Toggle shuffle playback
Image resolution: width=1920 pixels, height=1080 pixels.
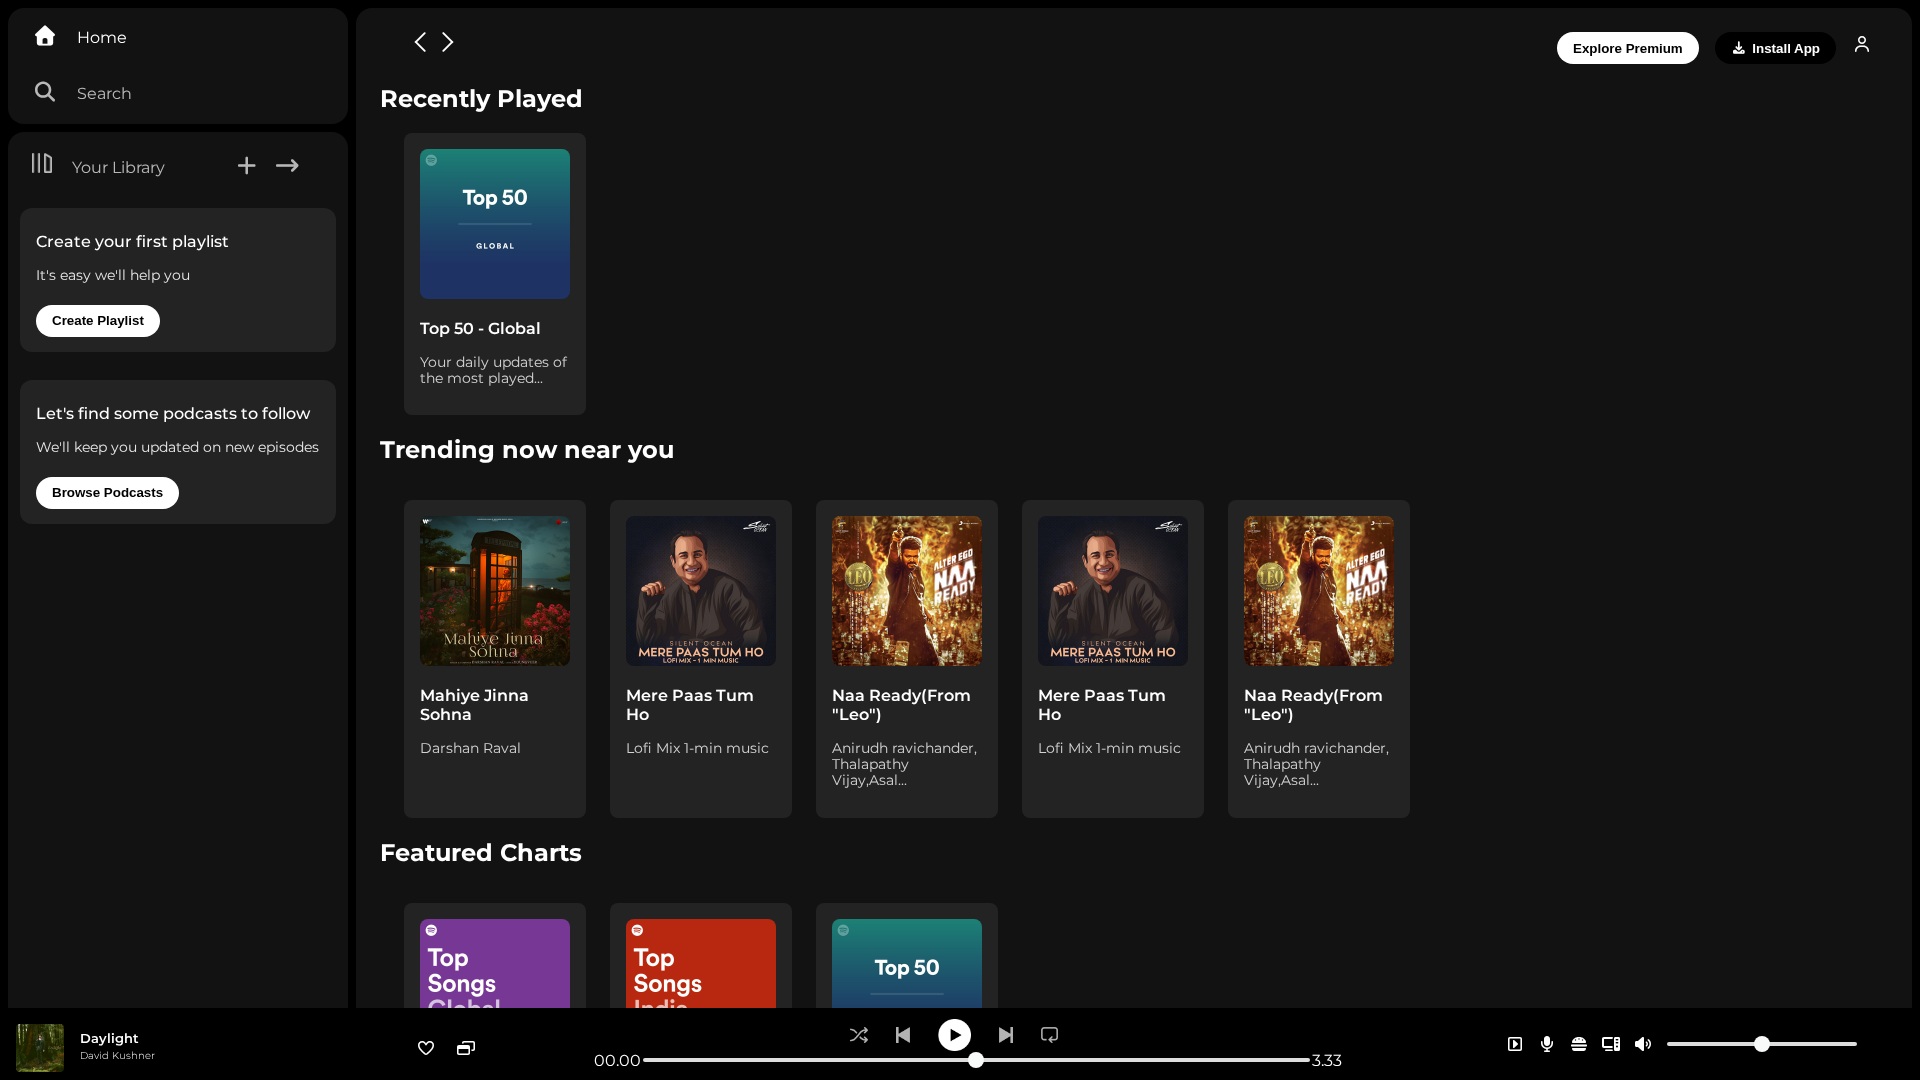pos(859,1035)
